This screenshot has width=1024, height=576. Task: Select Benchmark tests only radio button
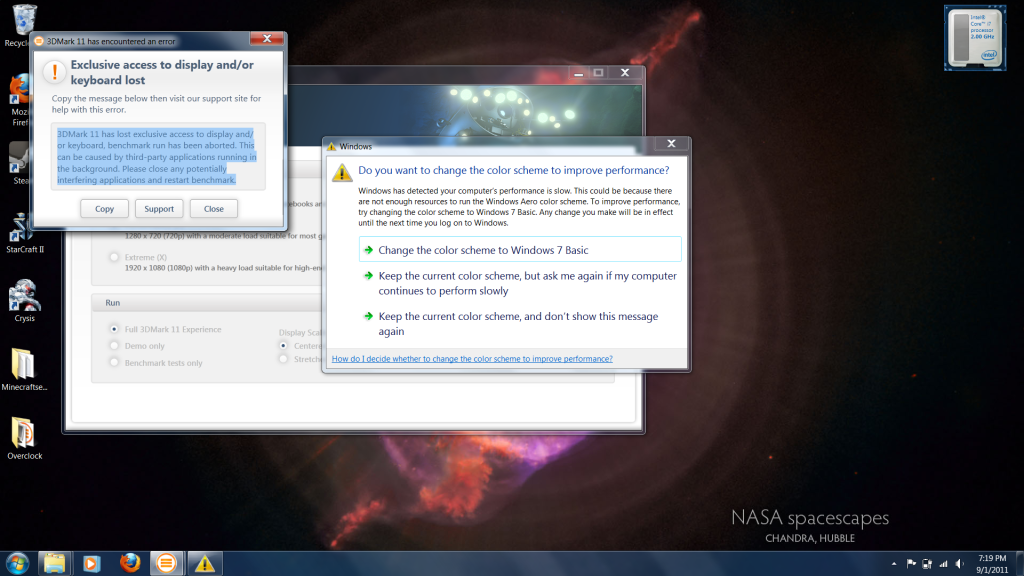[x=114, y=362]
